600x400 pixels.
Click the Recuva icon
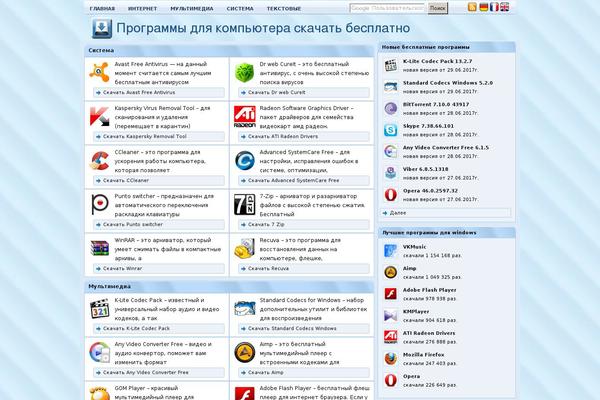tap(245, 249)
